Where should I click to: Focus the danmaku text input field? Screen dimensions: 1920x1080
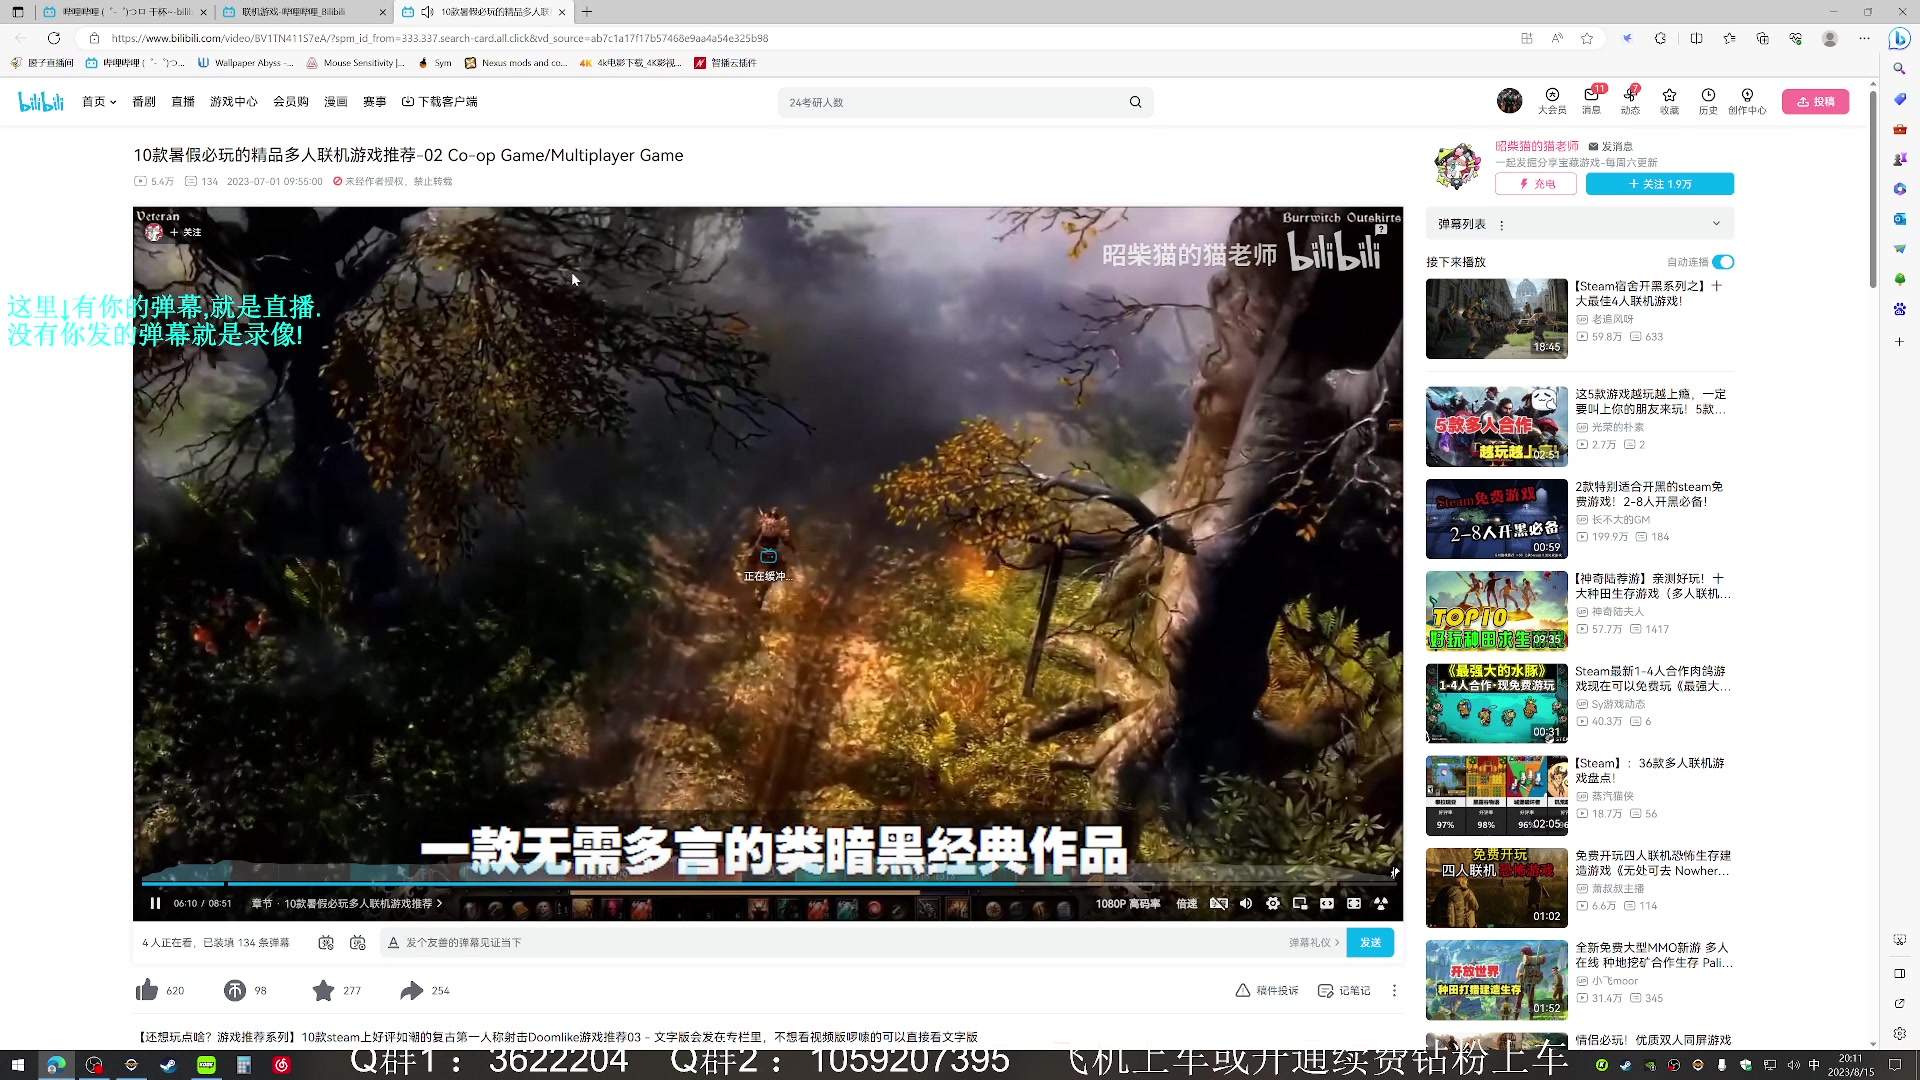pyautogui.click(x=840, y=942)
